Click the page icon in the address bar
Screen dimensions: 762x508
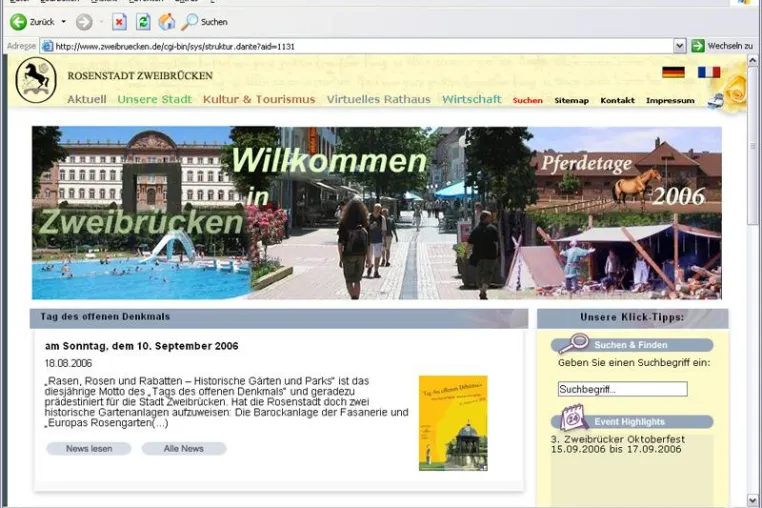[47, 46]
